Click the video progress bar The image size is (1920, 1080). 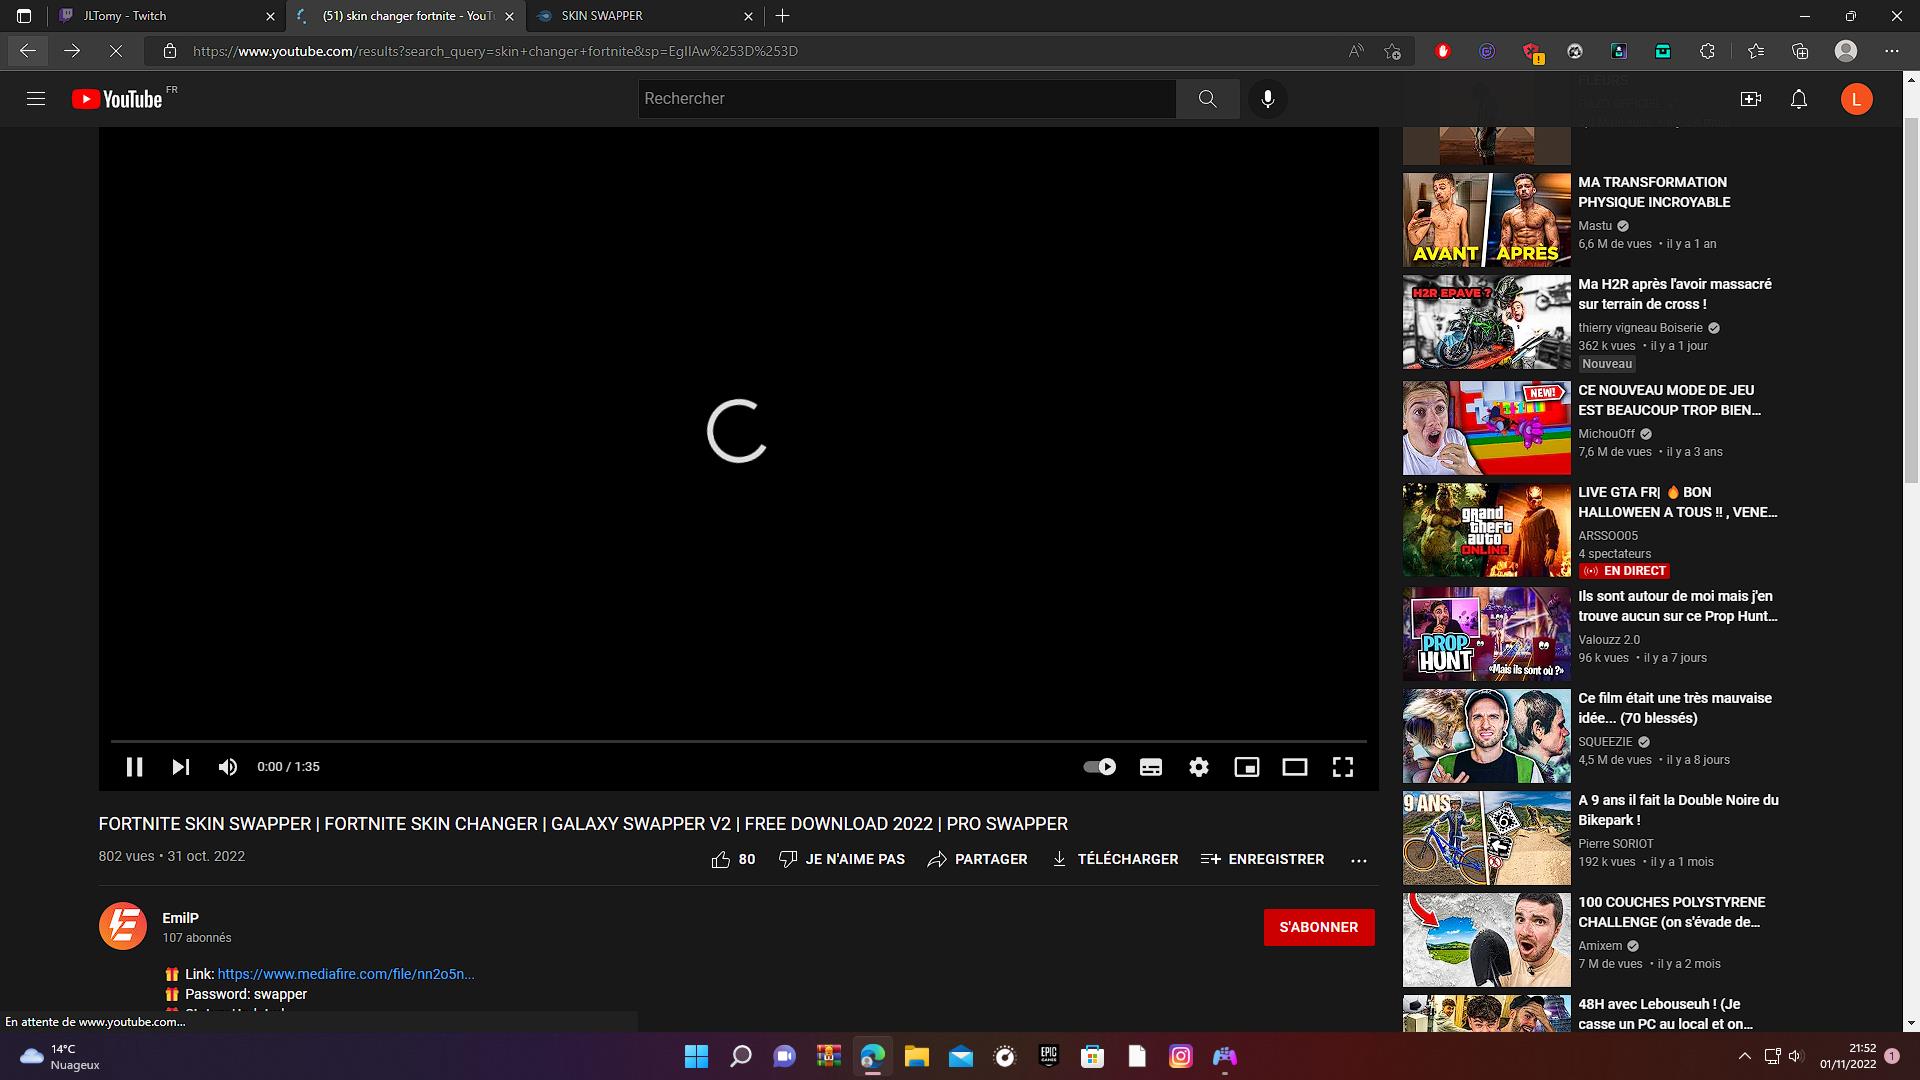738,741
